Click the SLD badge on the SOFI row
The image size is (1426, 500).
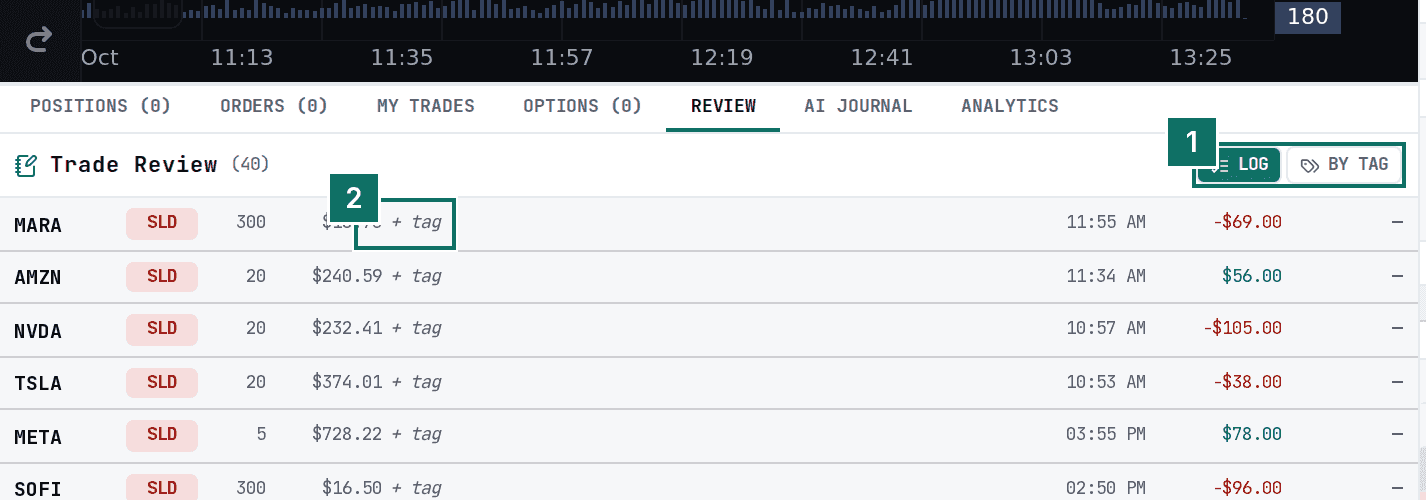click(162, 488)
